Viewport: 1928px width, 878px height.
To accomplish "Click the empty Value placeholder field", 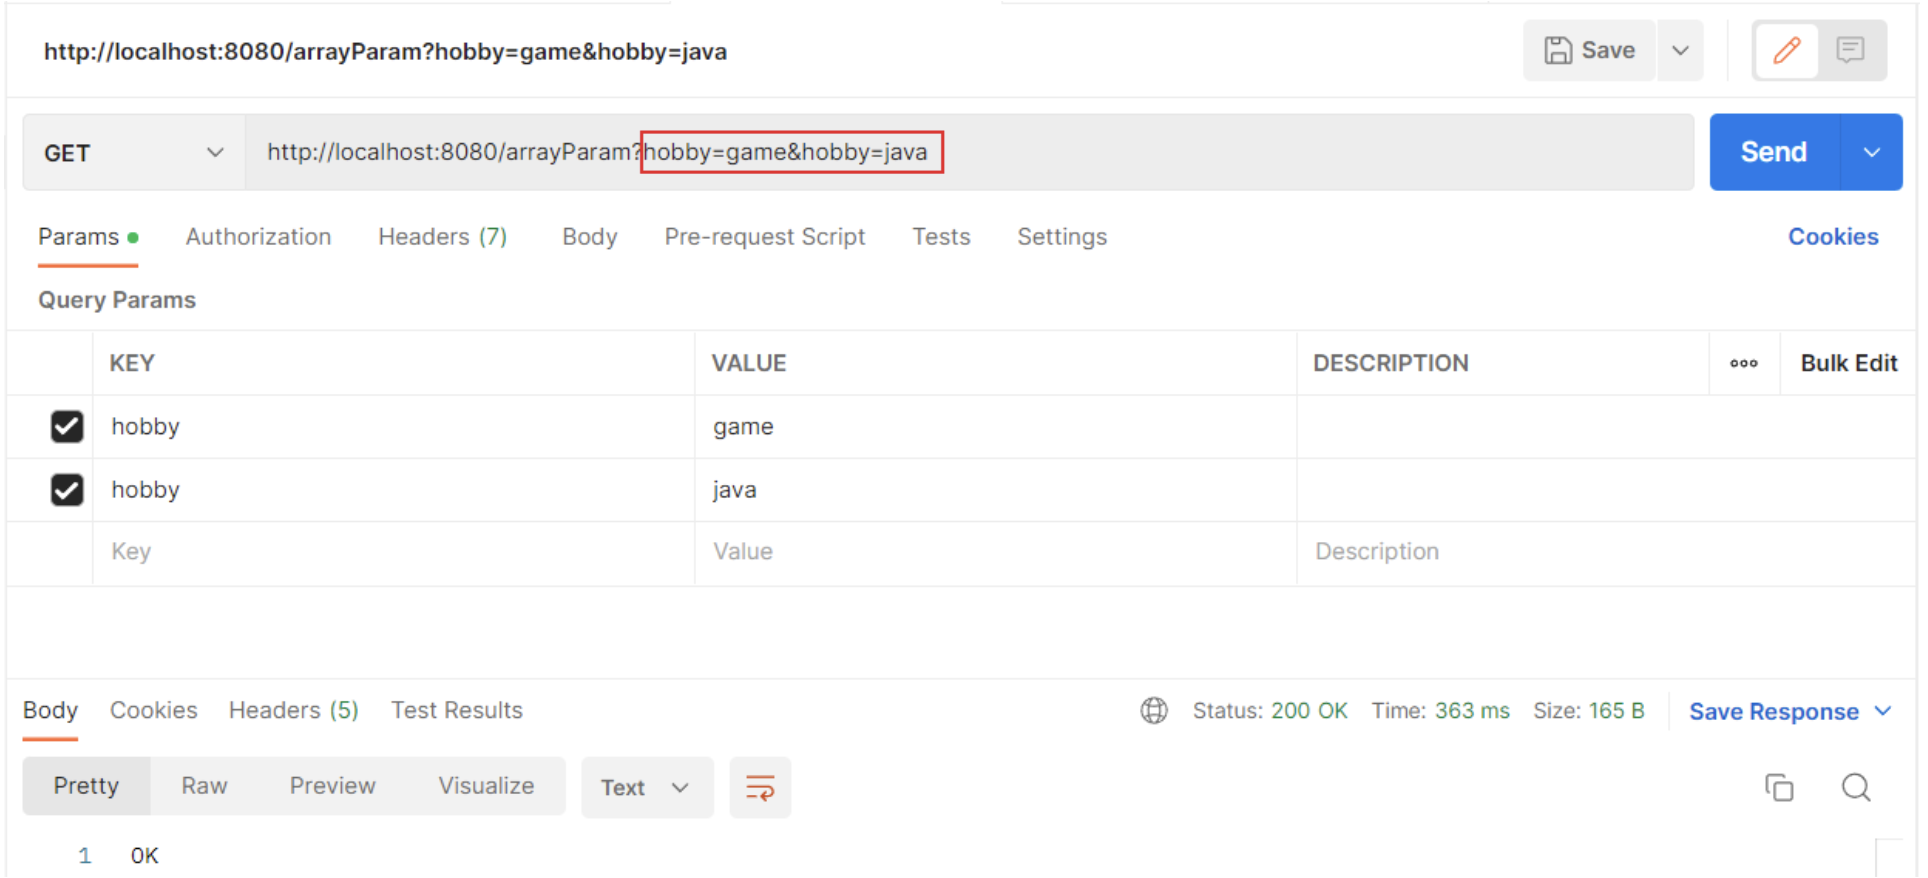I will [x=996, y=552].
